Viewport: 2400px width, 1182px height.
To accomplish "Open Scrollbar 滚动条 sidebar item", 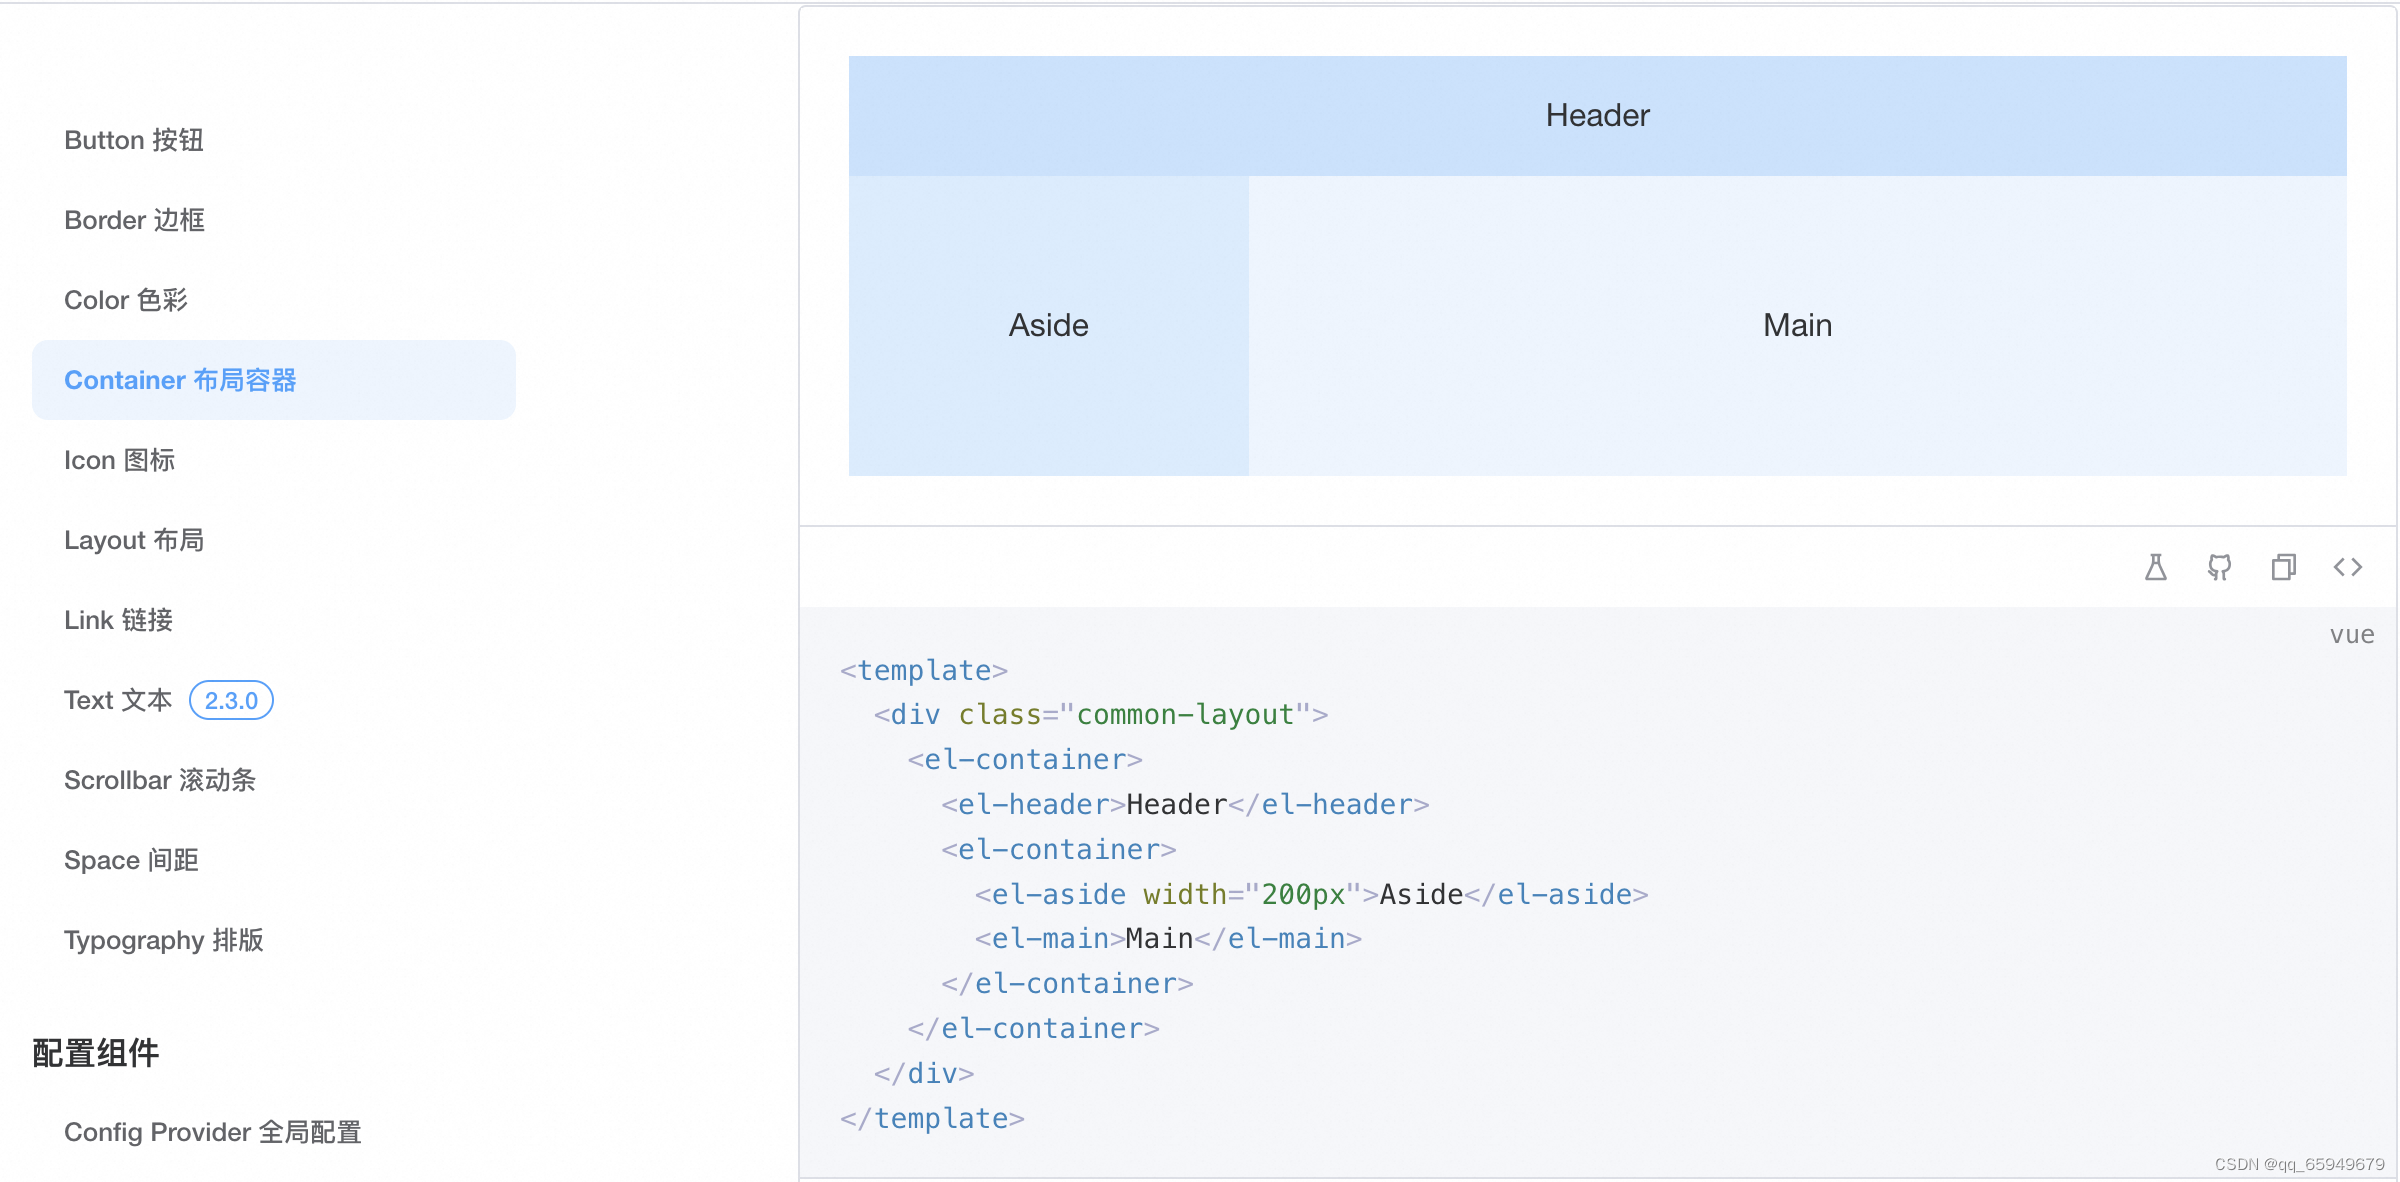I will [x=160, y=780].
